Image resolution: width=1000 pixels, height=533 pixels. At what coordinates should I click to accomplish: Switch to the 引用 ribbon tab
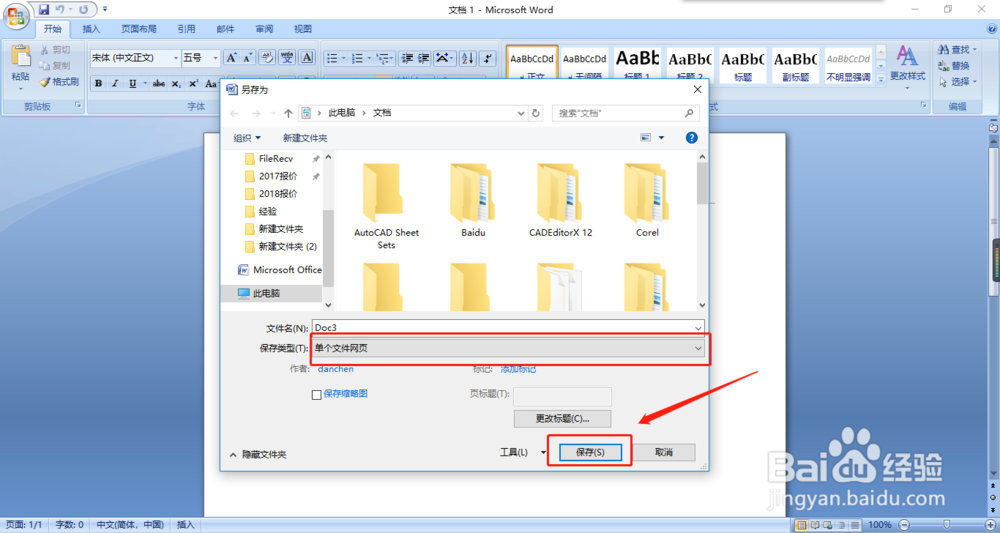186,29
